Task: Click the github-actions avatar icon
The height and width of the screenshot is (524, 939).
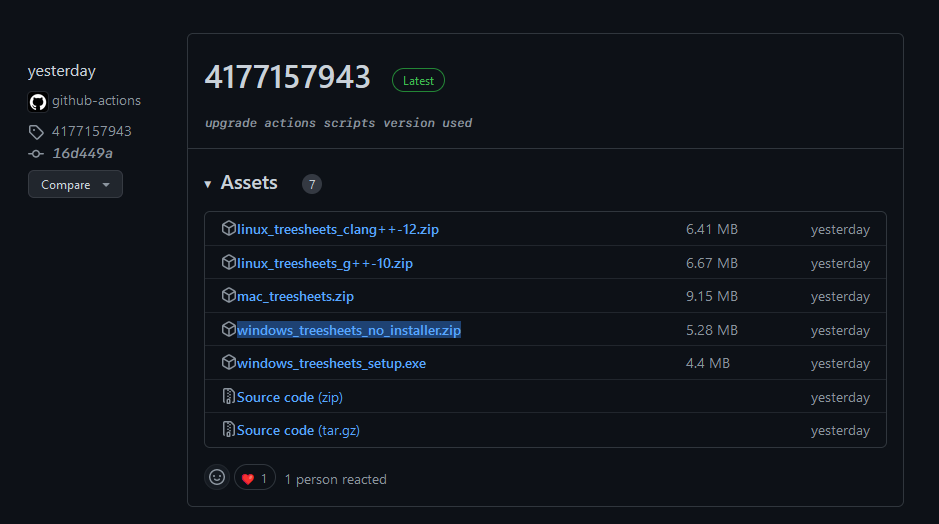Action: [x=38, y=102]
